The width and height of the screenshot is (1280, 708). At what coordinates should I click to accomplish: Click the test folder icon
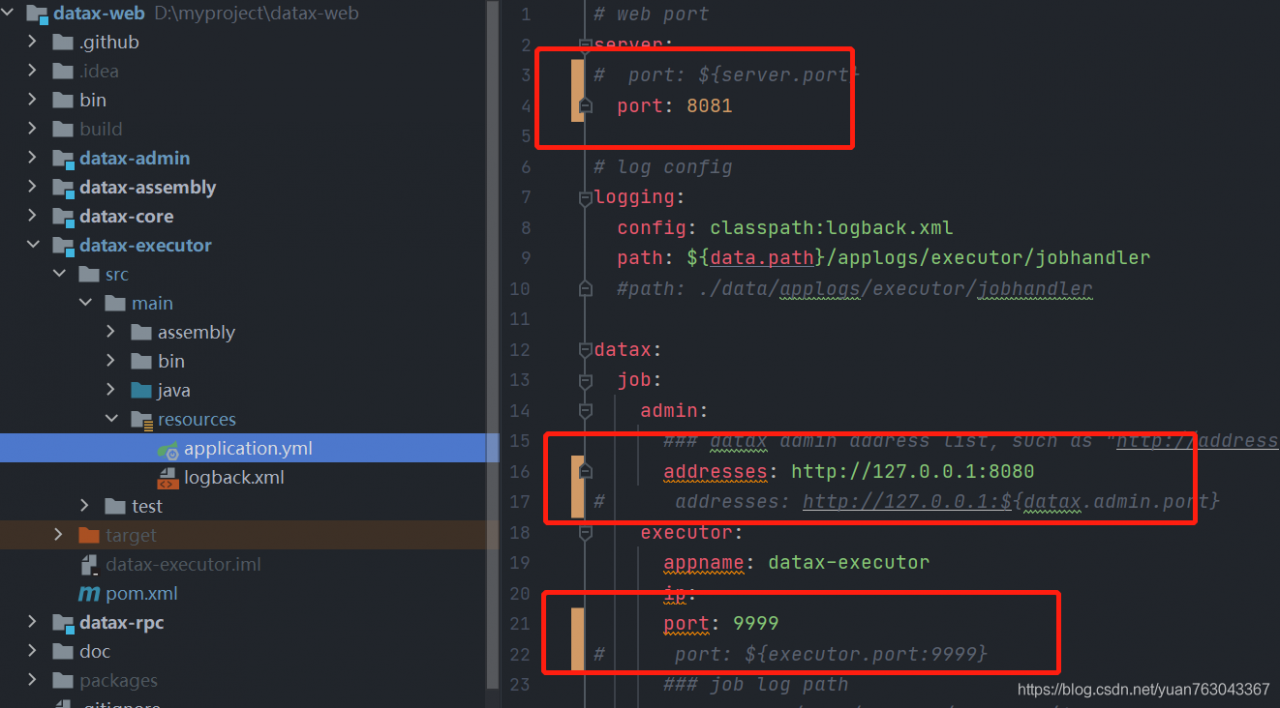click(x=115, y=506)
